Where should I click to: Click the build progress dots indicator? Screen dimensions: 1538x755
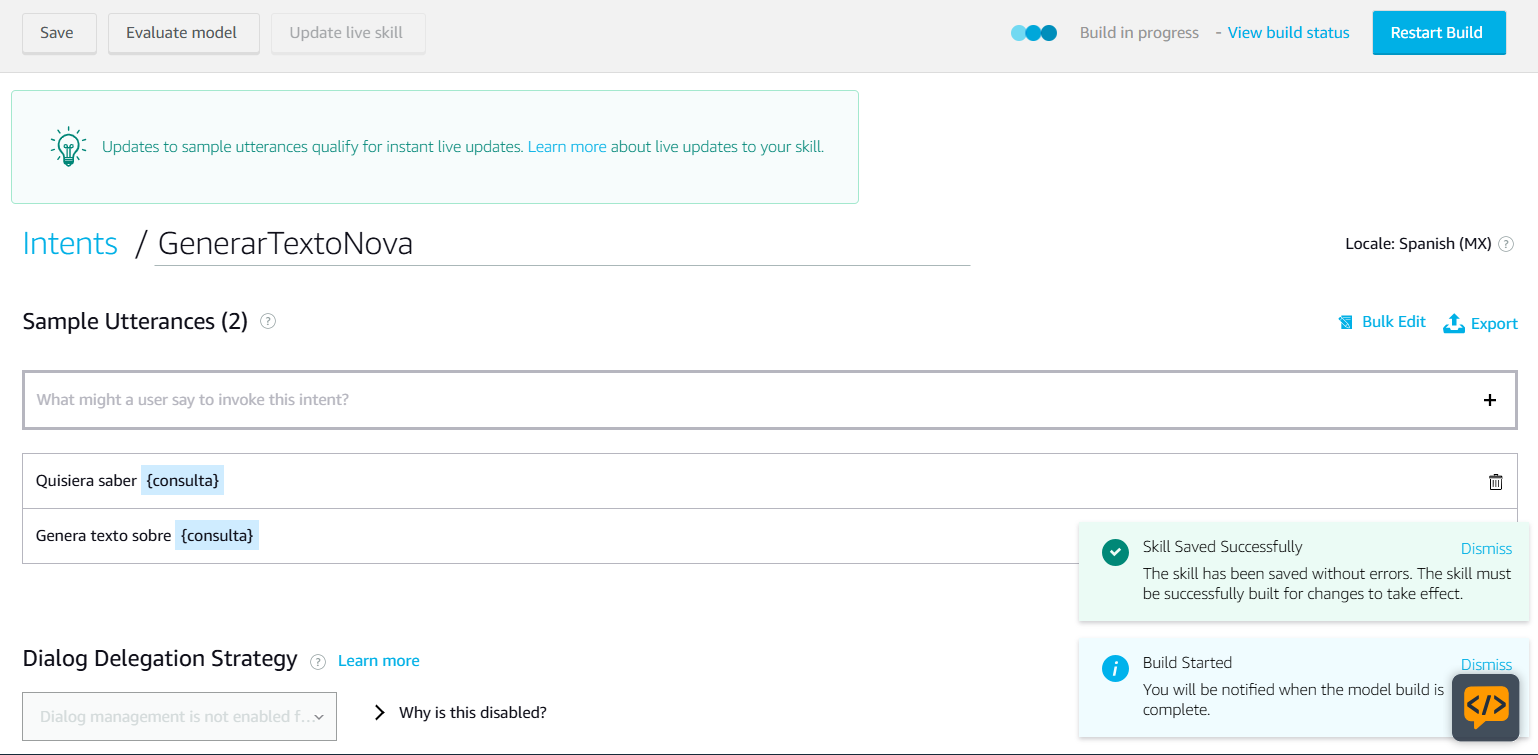tap(1034, 33)
